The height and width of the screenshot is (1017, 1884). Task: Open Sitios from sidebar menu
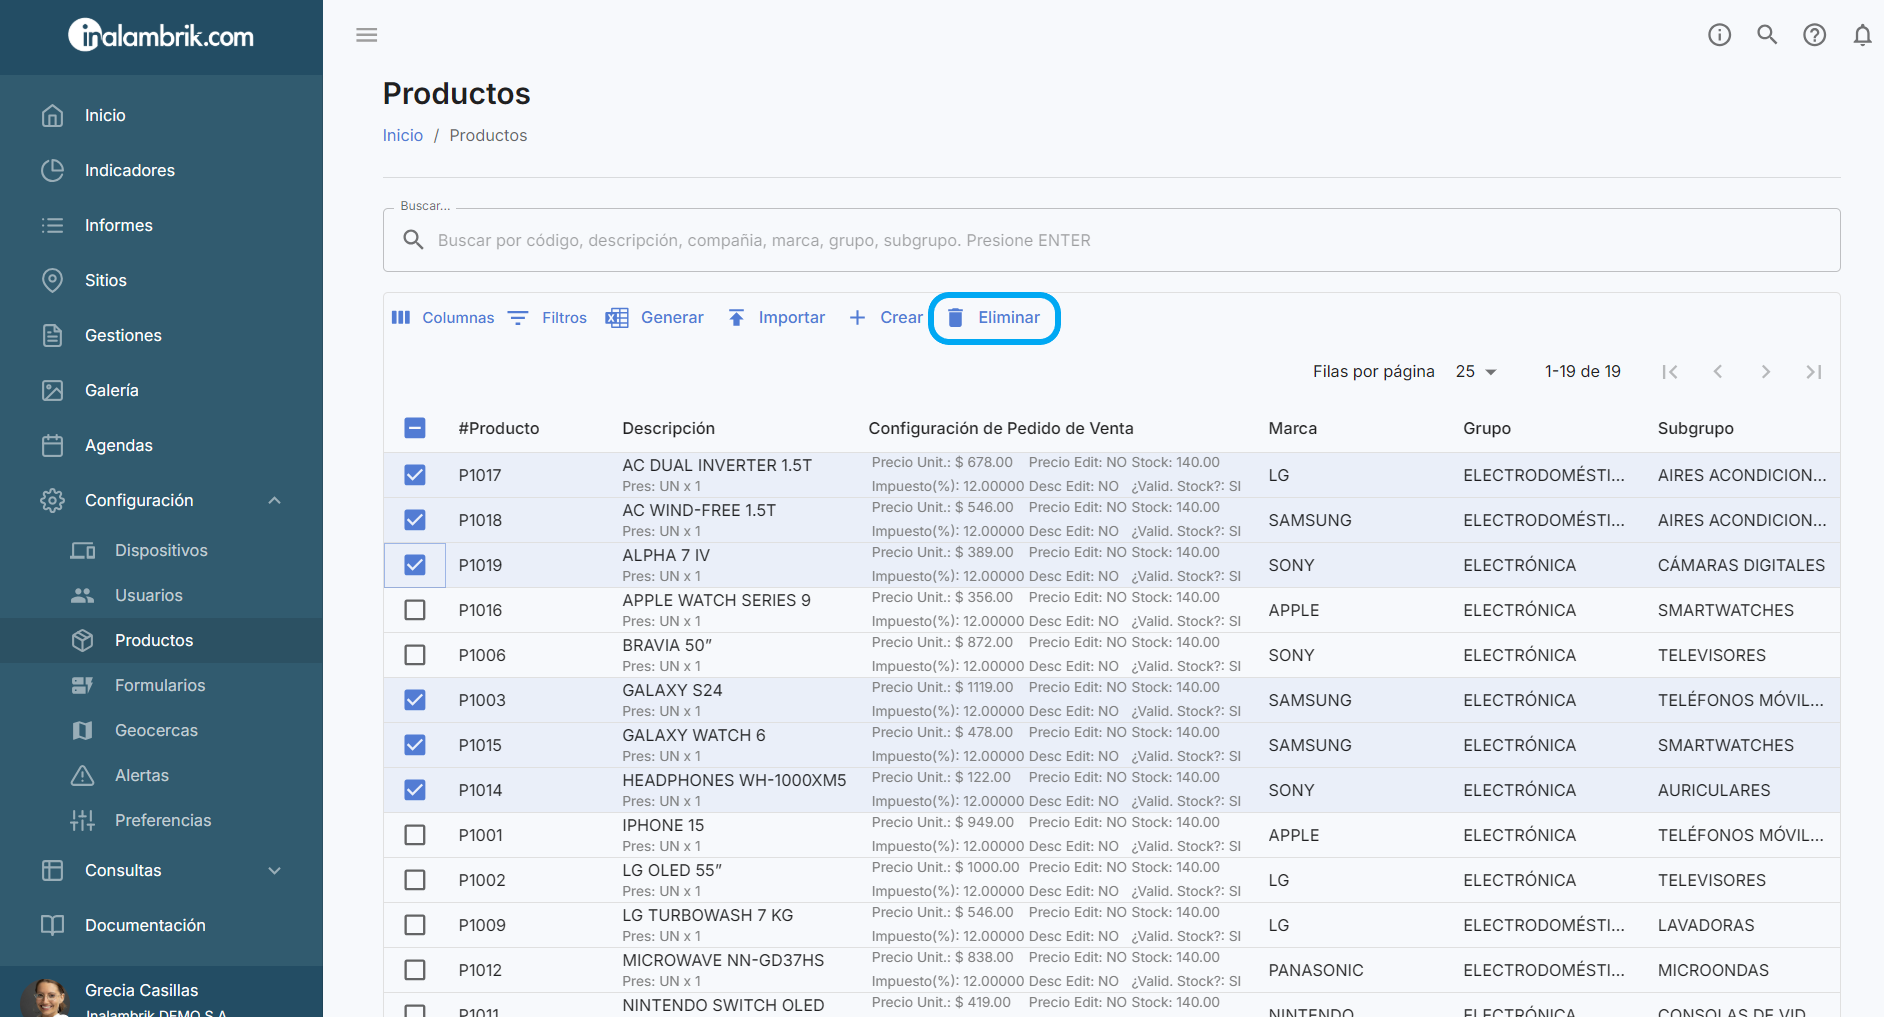[x=106, y=280]
